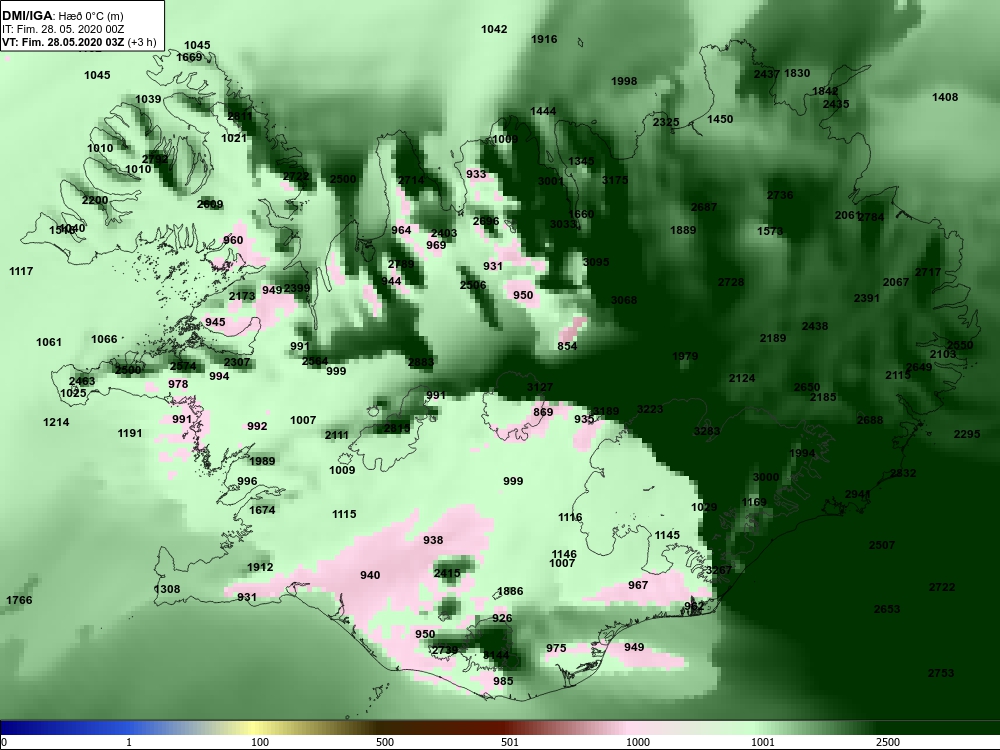Select the value 2463
This screenshot has height=750, width=1000.
point(82,381)
